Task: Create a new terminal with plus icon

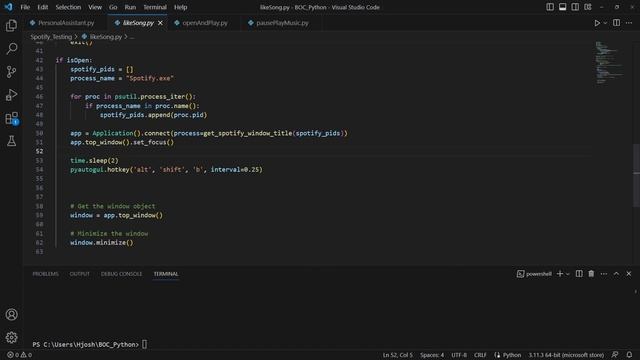Action: (560, 274)
